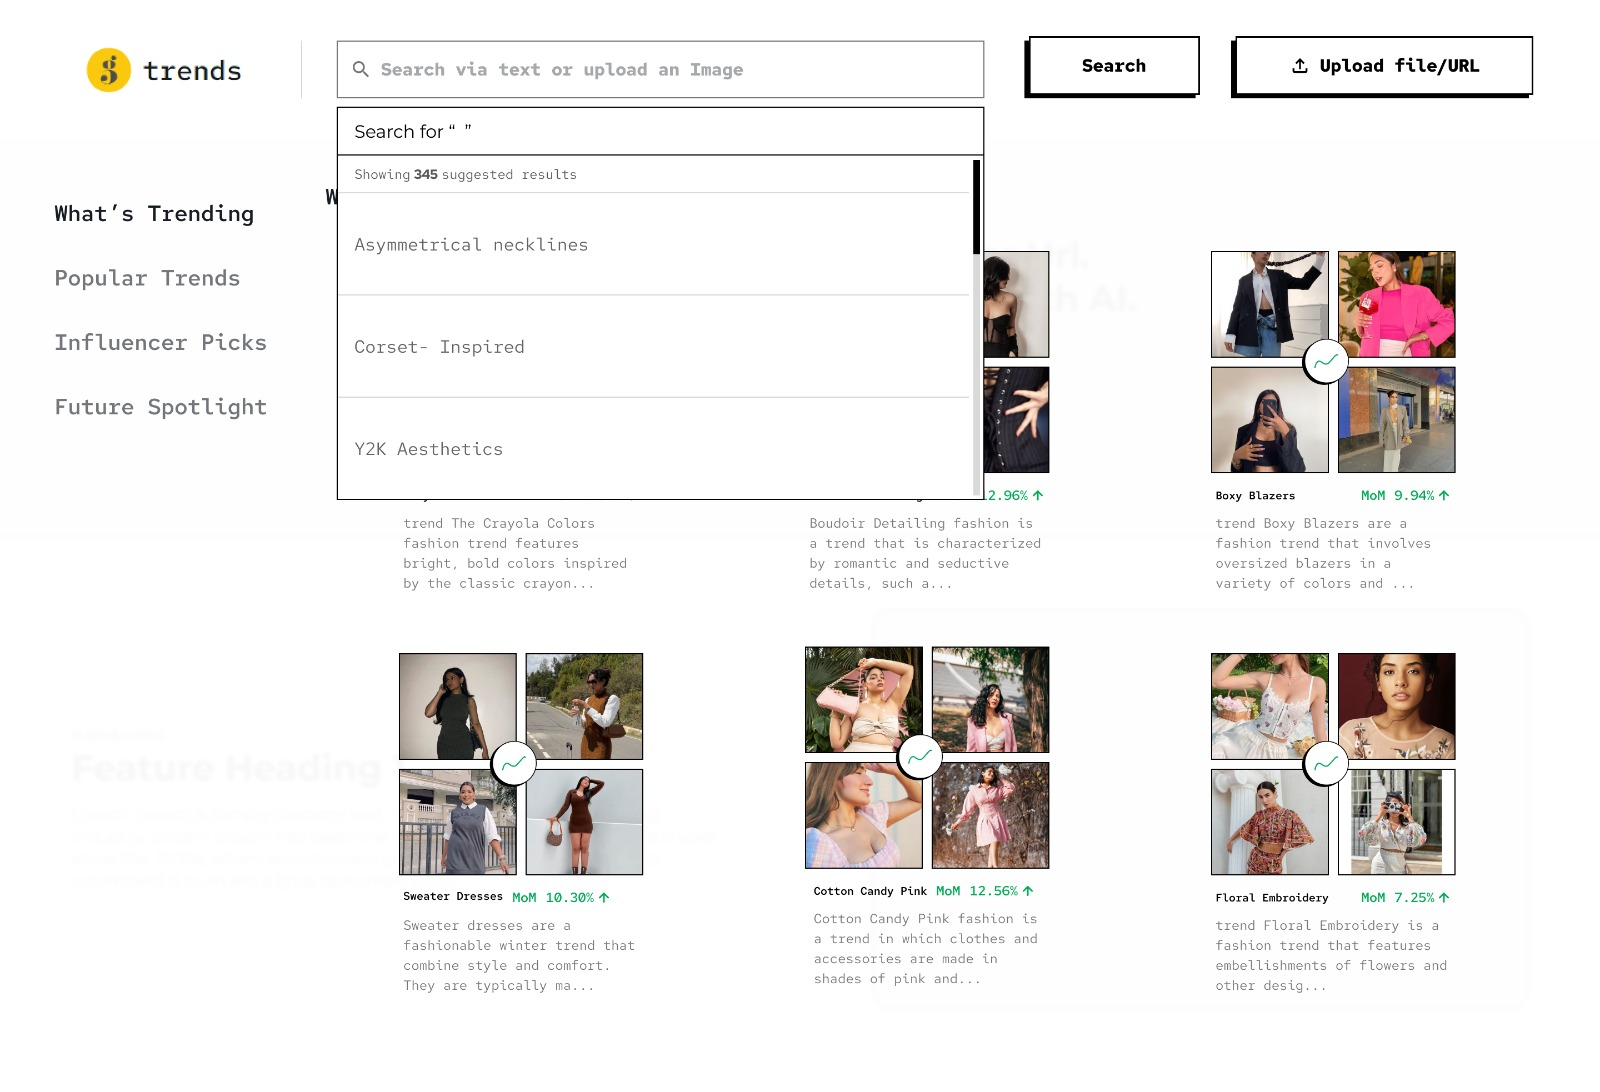The image size is (1600, 1092).
Task: Choose the Asymmetrical necklines suggestion
Action: coord(654,244)
